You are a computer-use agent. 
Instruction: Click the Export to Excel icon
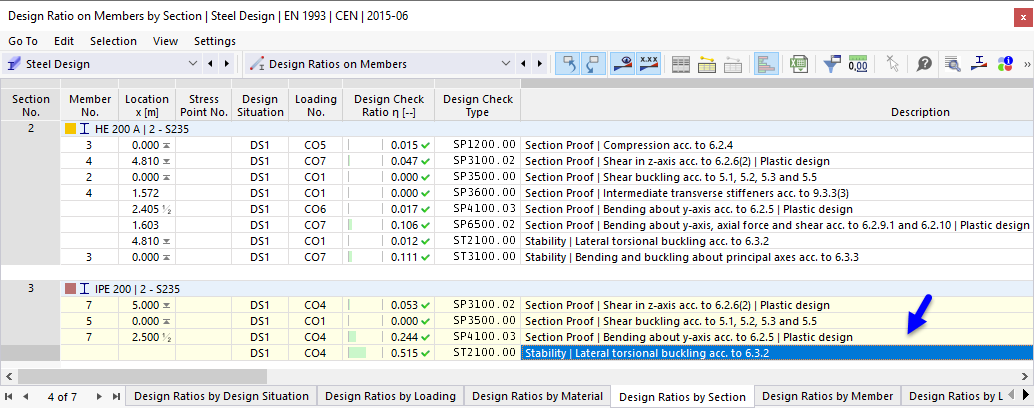(799, 64)
